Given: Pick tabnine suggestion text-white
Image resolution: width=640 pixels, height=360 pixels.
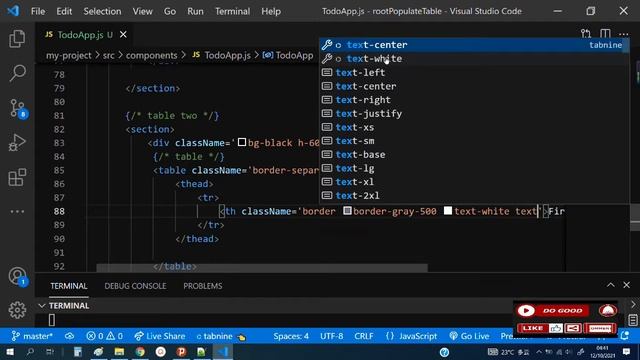Looking at the screenshot, I should 473,59.
